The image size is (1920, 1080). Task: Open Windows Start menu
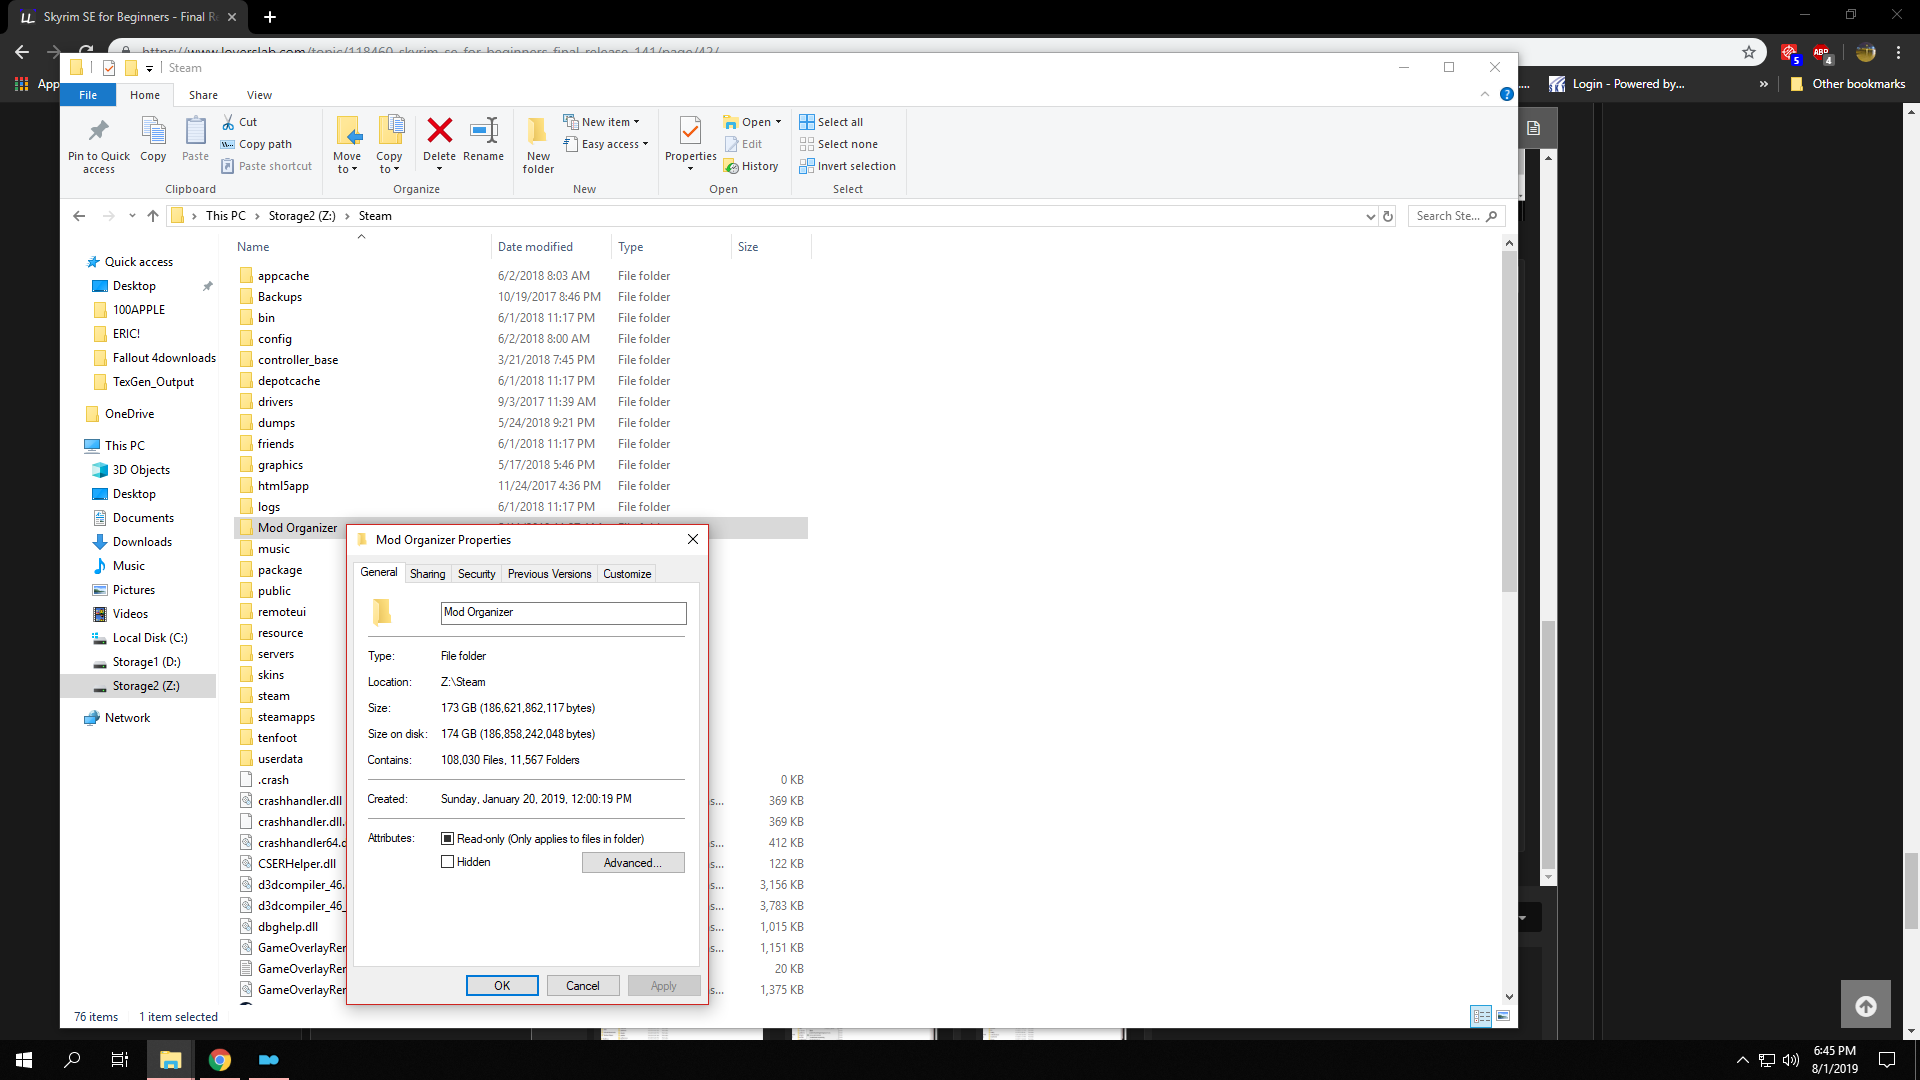pos(24,1060)
